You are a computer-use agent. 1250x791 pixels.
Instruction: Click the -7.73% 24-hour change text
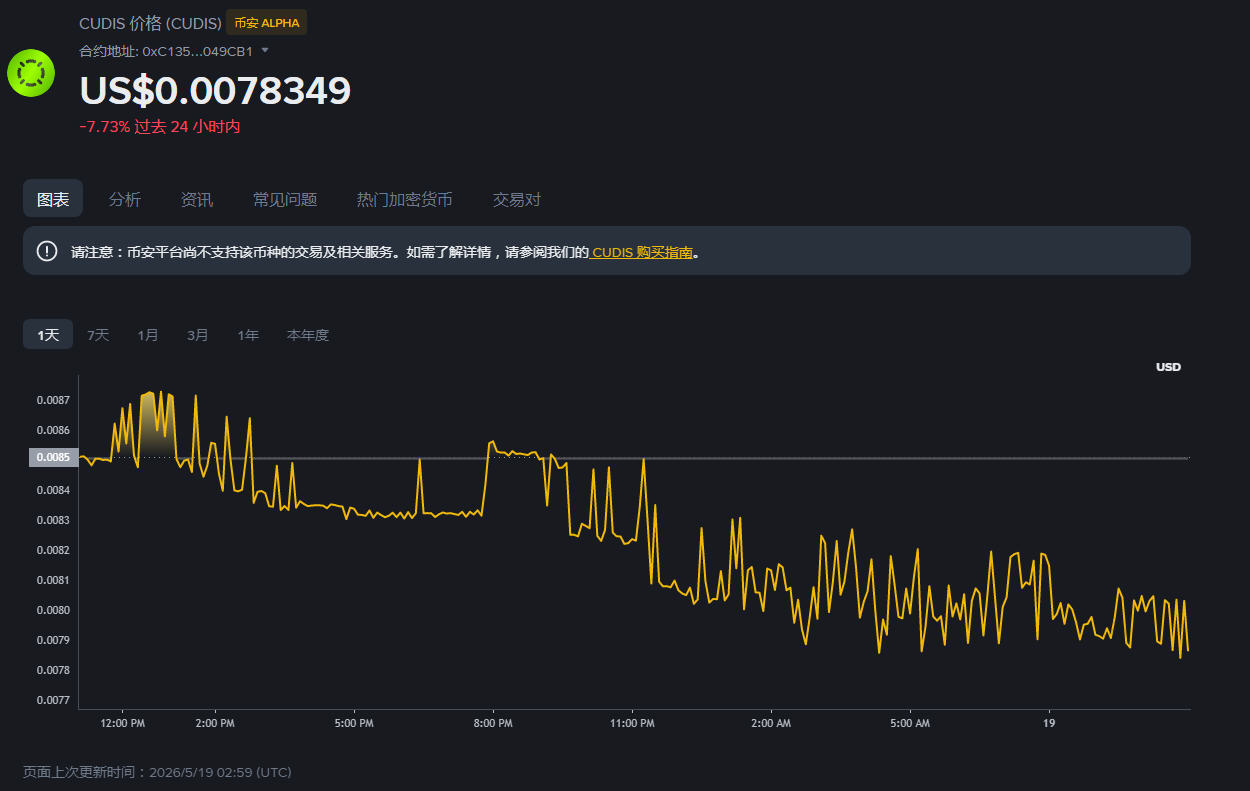coord(160,127)
